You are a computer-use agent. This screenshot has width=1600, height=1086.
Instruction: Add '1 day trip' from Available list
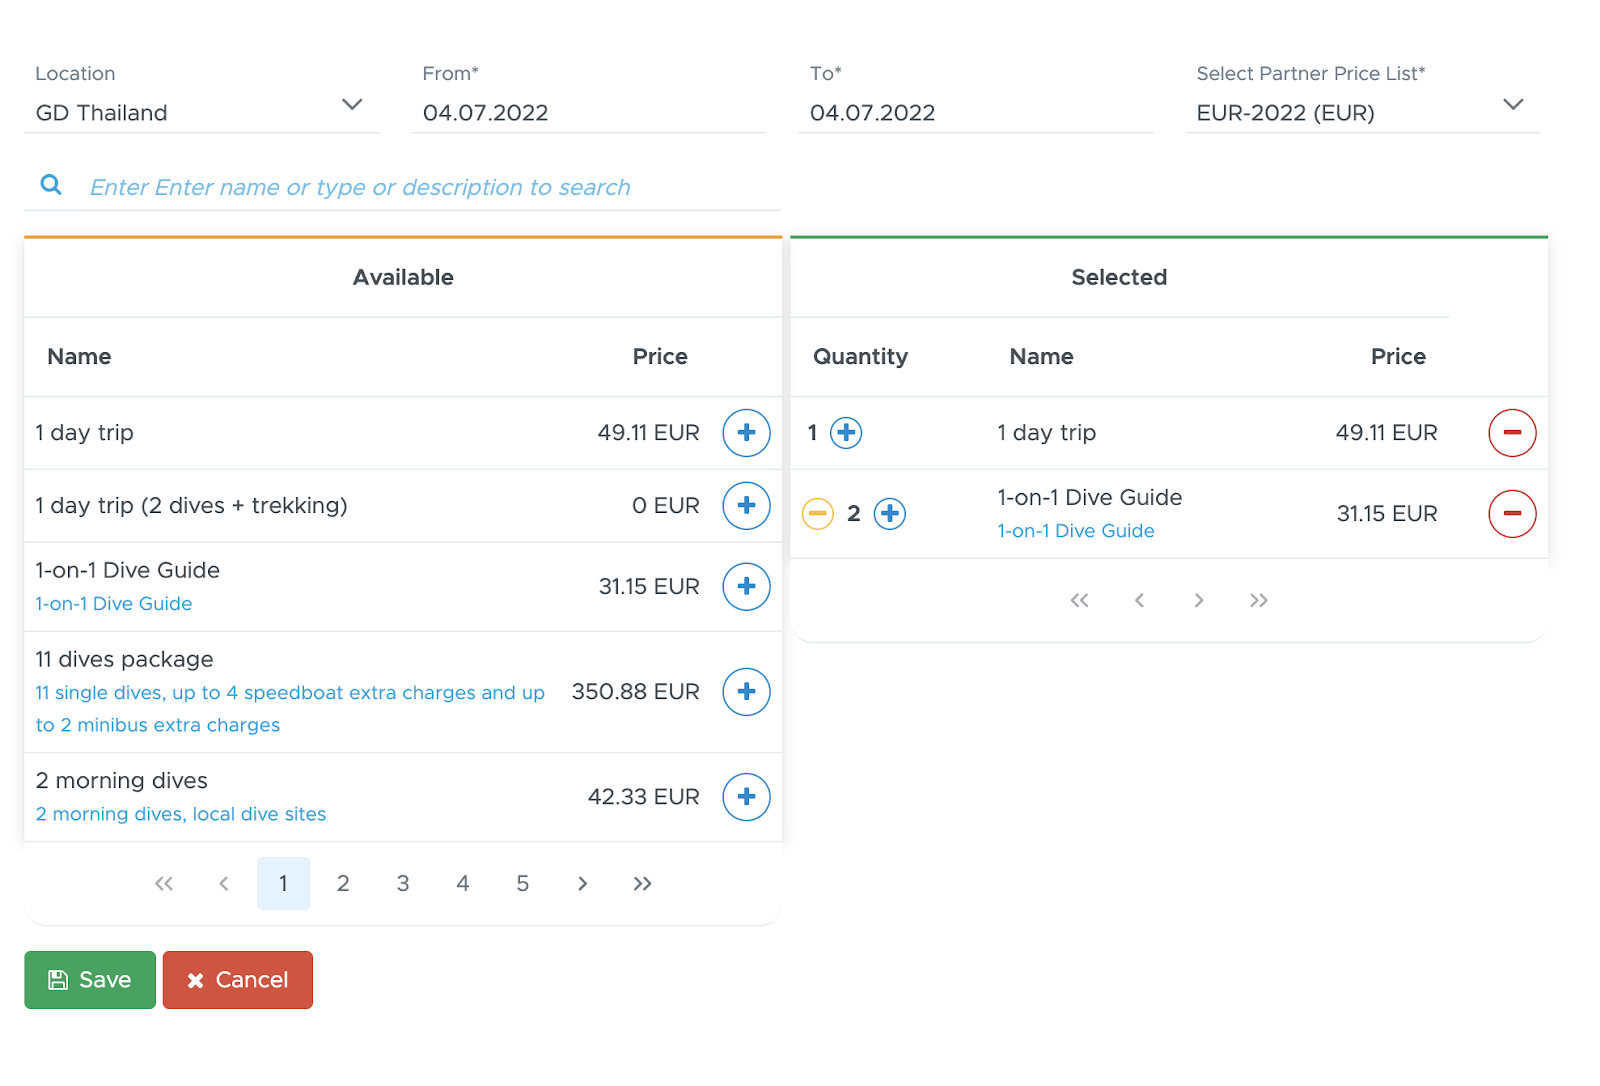click(746, 433)
